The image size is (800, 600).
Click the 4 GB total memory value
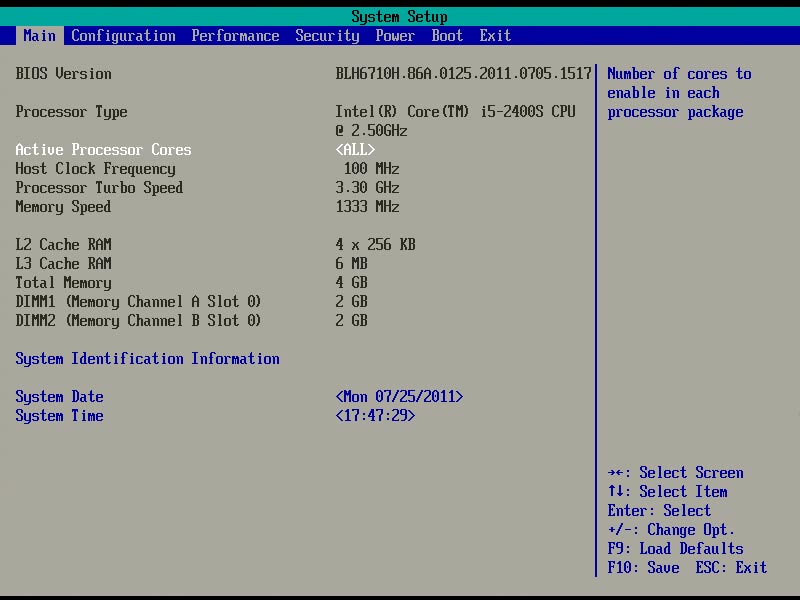pos(351,283)
